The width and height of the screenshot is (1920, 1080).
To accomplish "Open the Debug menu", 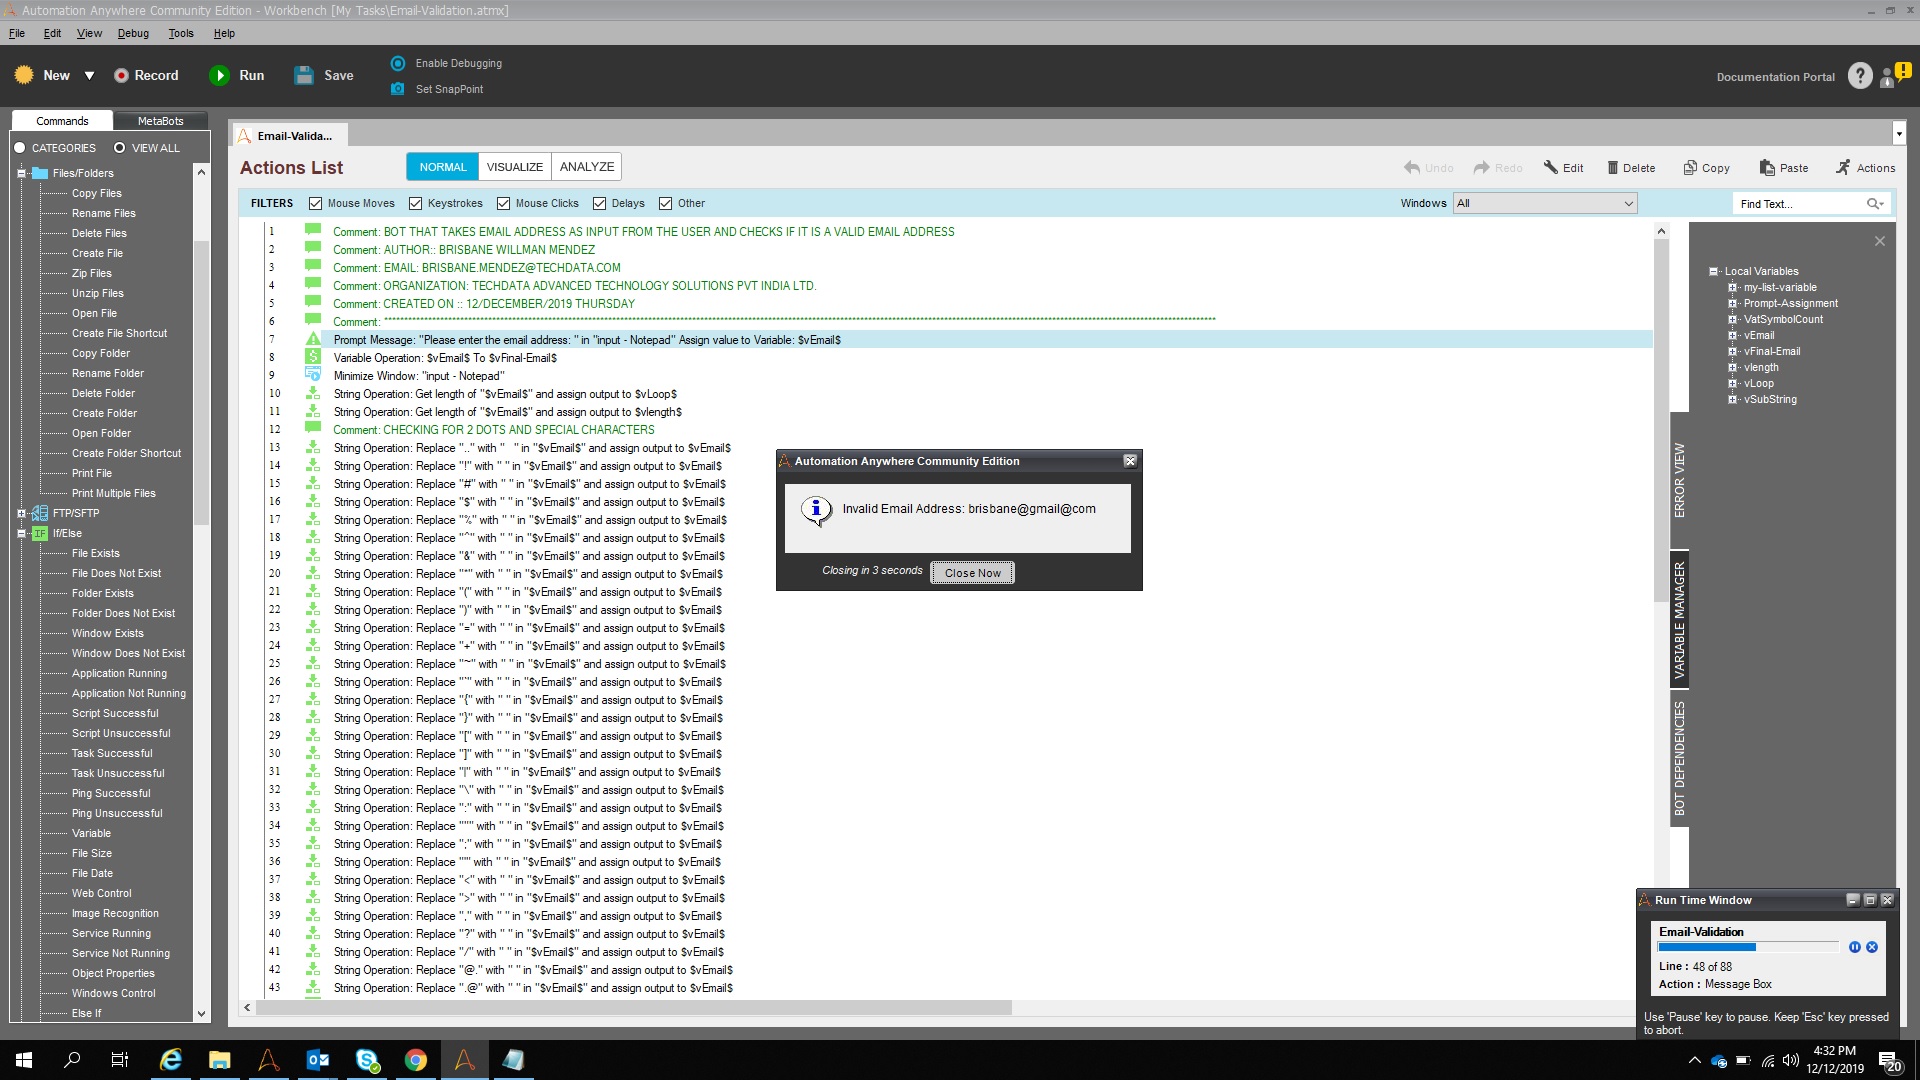I will [133, 33].
